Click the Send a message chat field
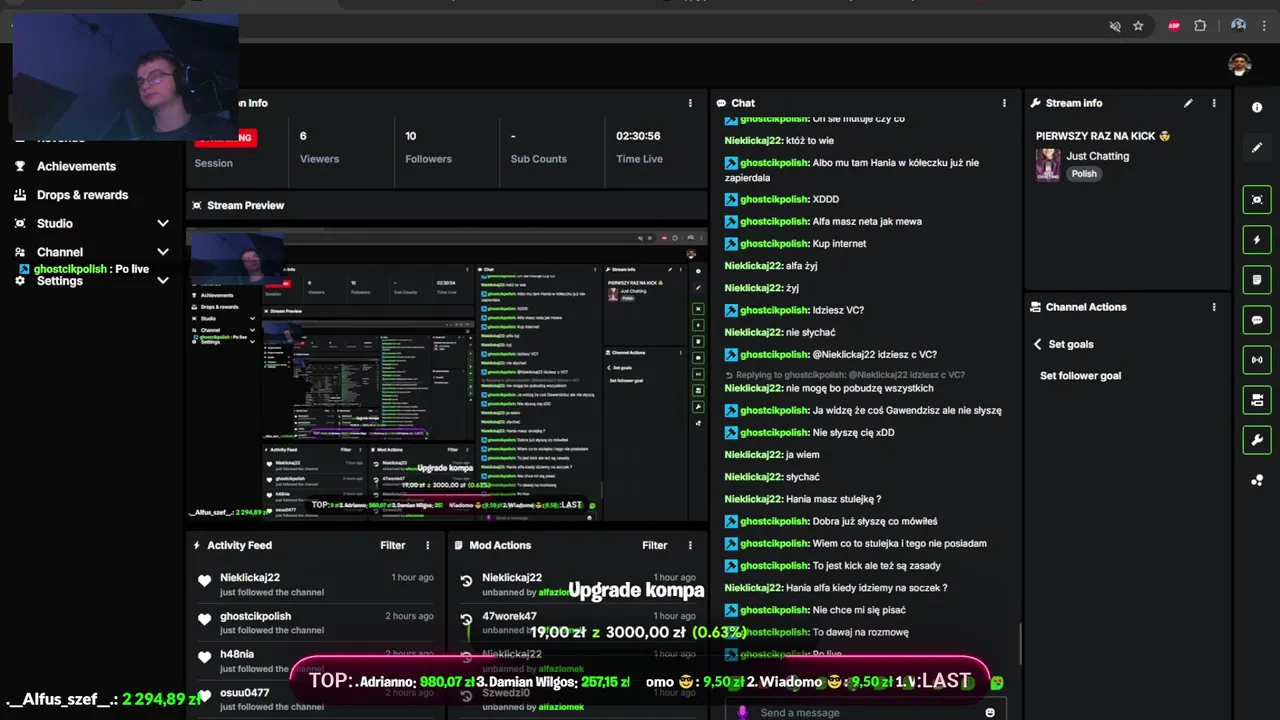The image size is (1280, 720). 865,712
